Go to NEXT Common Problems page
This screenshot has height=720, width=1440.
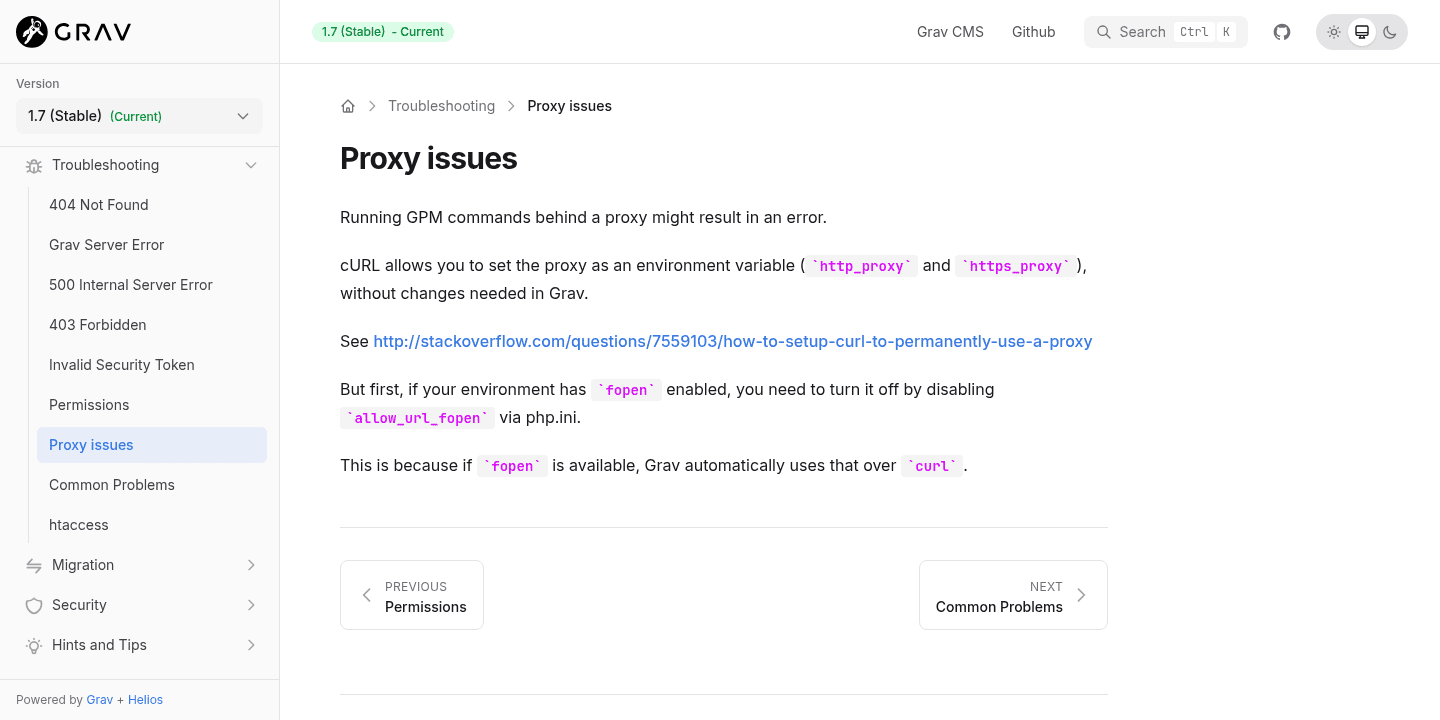coord(1012,595)
